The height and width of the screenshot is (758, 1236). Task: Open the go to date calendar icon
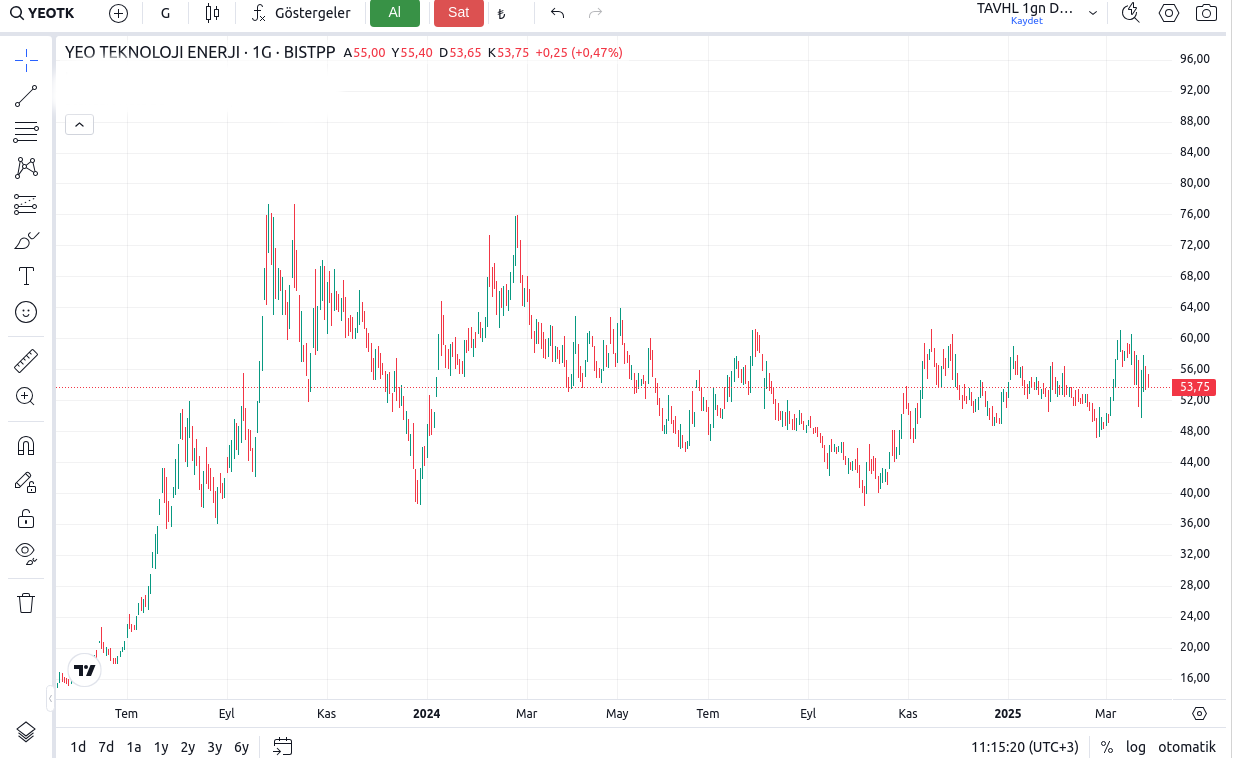click(x=283, y=747)
